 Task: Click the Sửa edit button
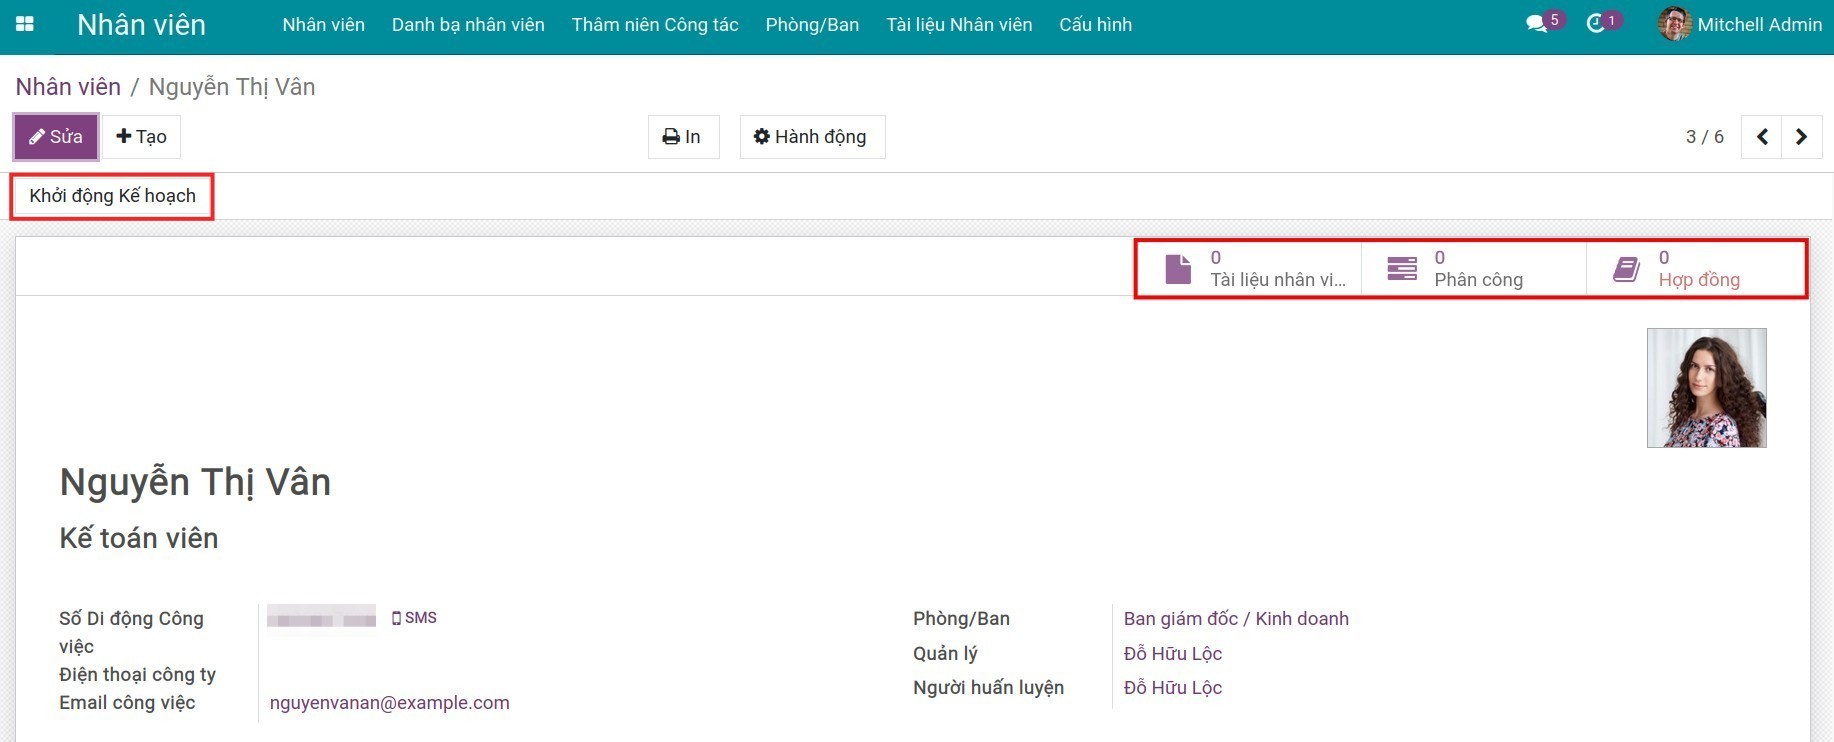pyautogui.click(x=56, y=137)
